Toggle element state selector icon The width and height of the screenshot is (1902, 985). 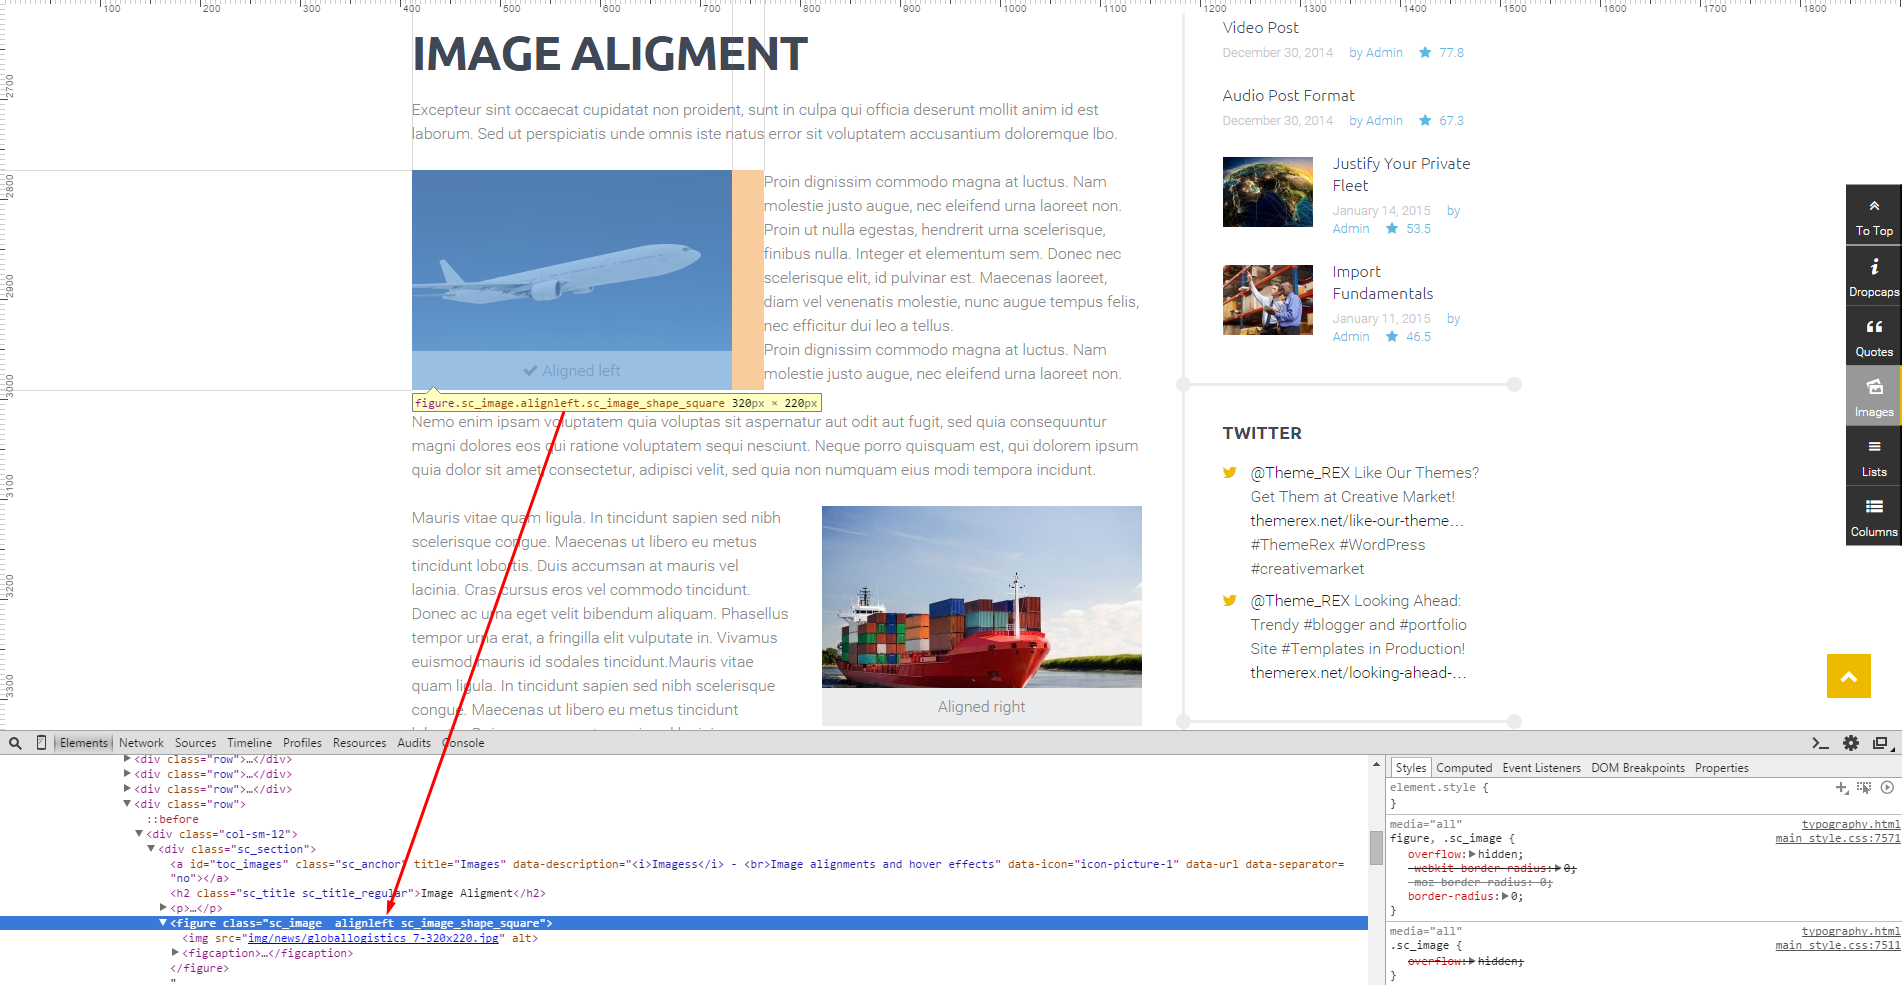(x=1864, y=788)
